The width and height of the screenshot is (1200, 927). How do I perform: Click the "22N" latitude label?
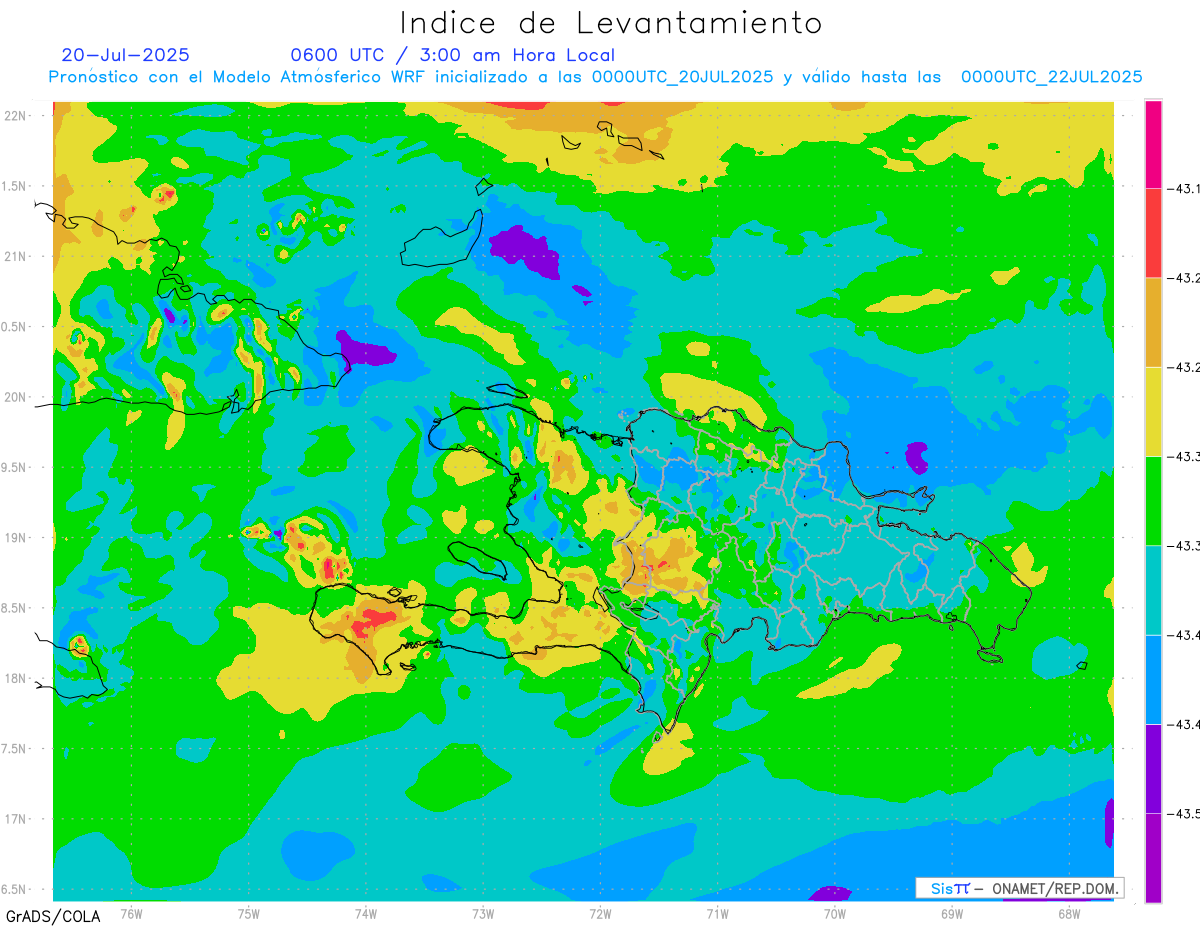point(15,115)
